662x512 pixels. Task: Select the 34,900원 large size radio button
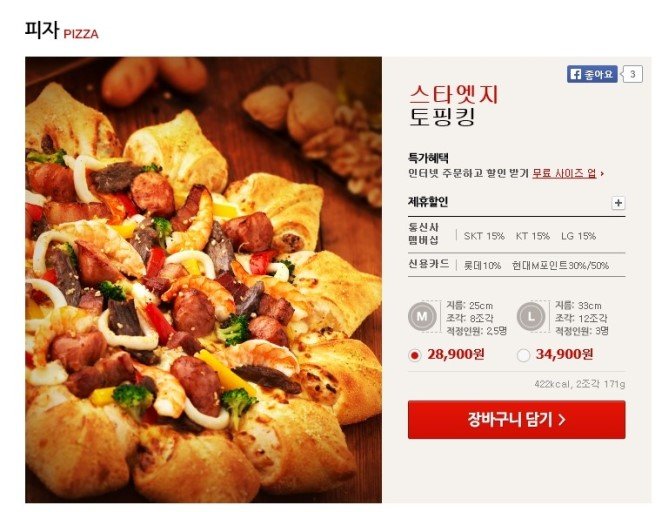524,355
